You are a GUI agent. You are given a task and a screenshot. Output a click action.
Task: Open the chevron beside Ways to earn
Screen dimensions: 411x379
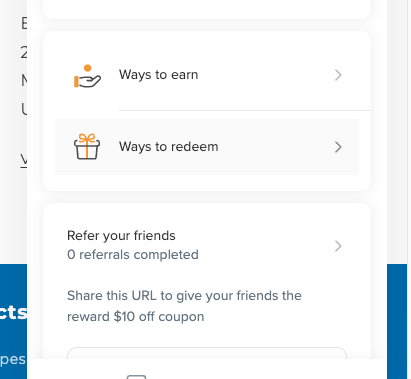(338, 75)
